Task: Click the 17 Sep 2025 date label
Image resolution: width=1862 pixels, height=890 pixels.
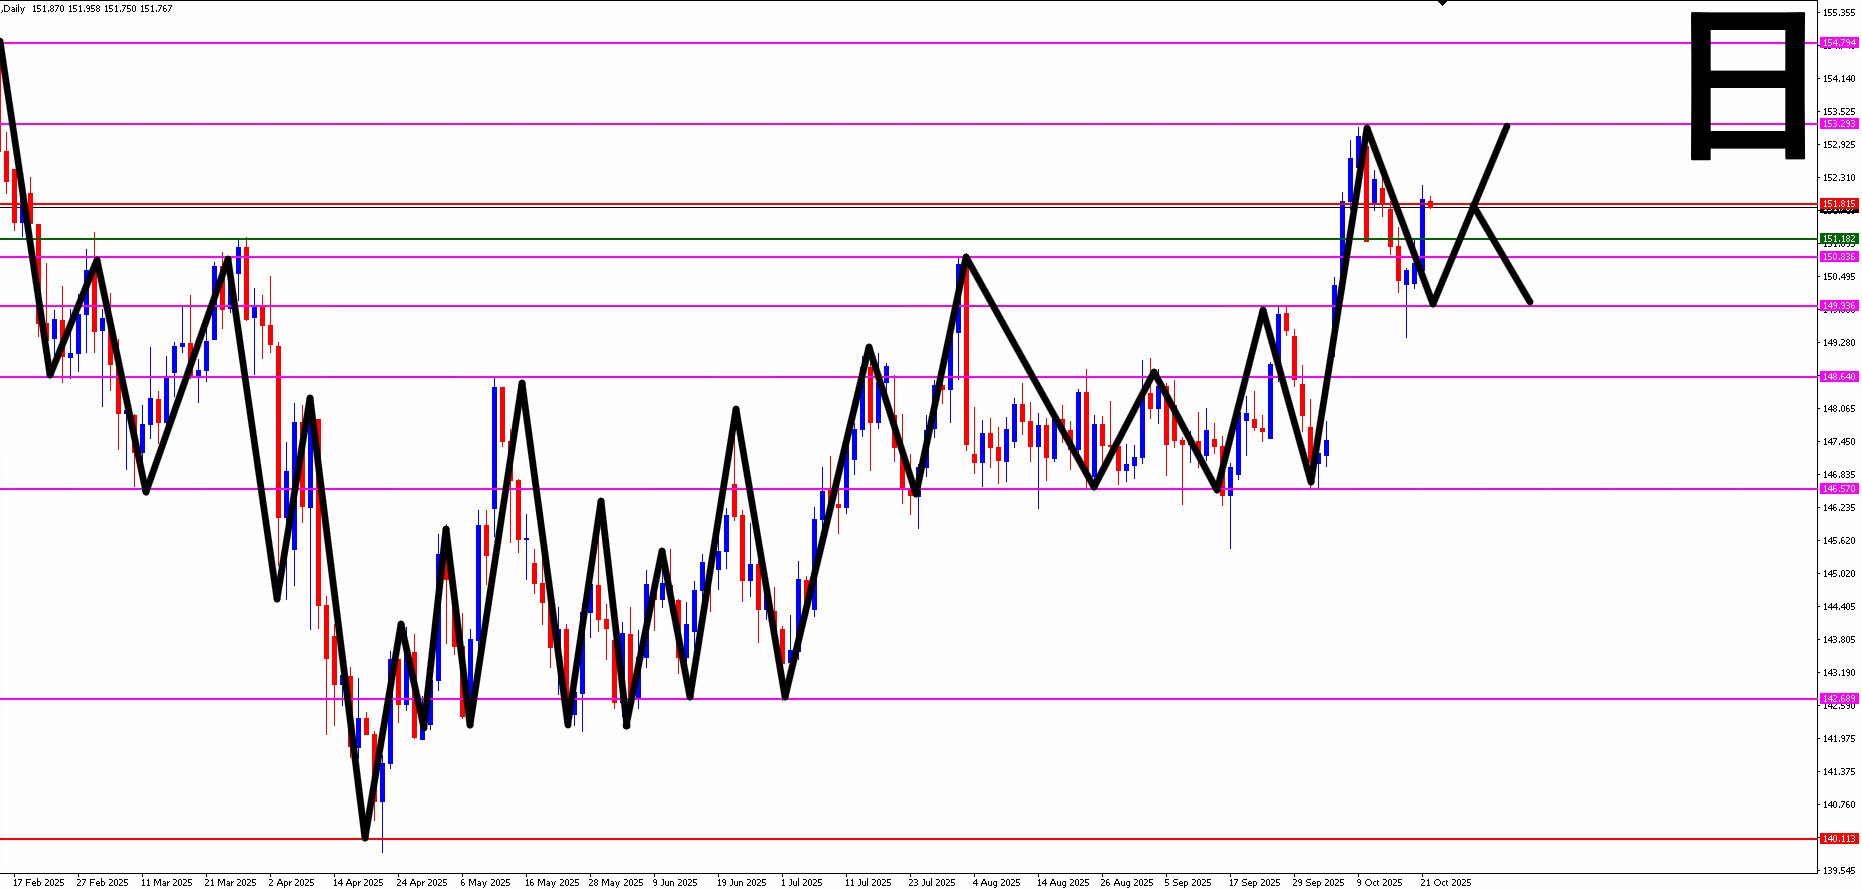Action: point(1254,883)
